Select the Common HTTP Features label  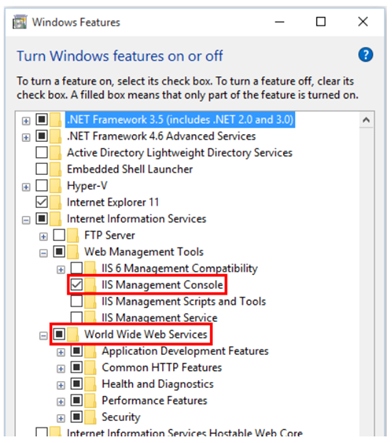pyautogui.click(x=162, y=368)
